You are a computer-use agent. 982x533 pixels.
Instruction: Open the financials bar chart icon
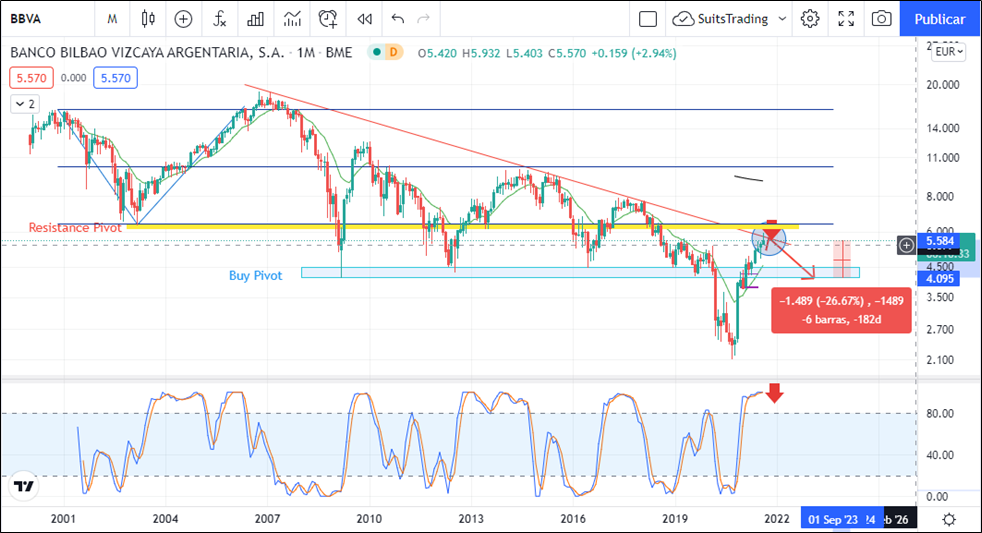(x=256, y=18)
